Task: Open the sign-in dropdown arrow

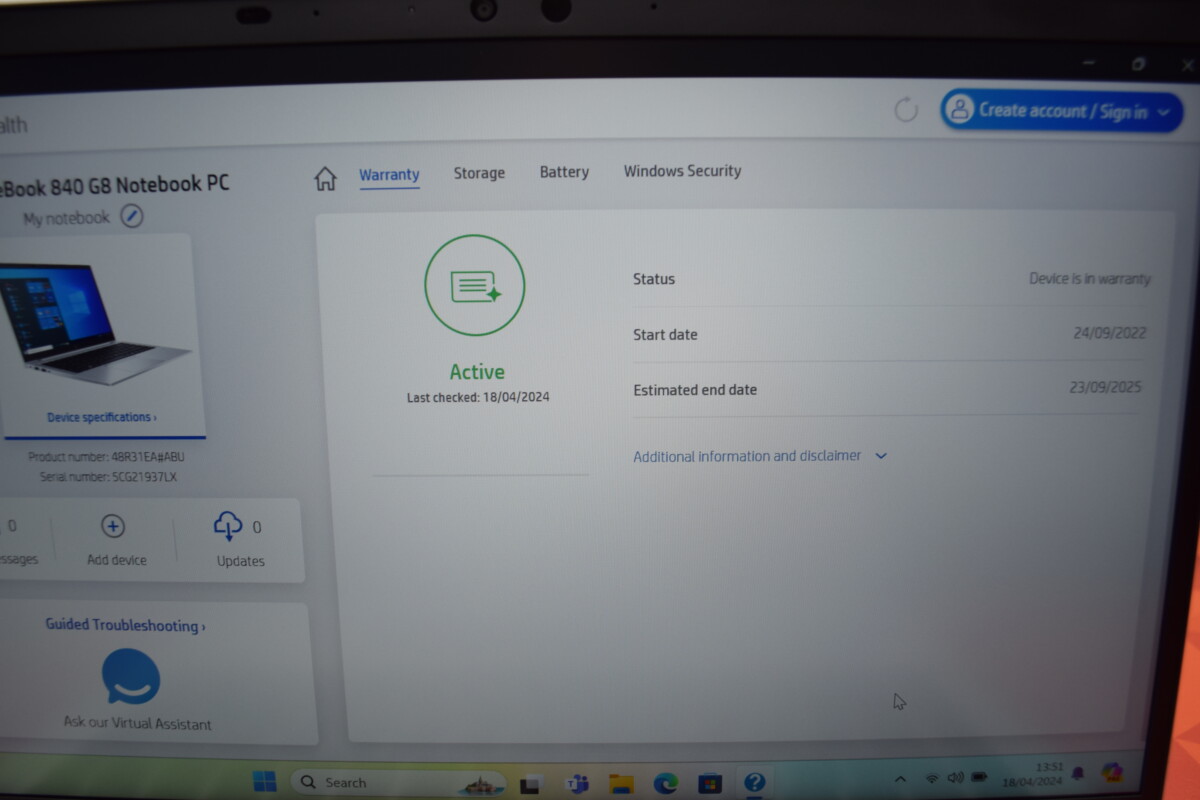Action: (x=1163, y=113)
